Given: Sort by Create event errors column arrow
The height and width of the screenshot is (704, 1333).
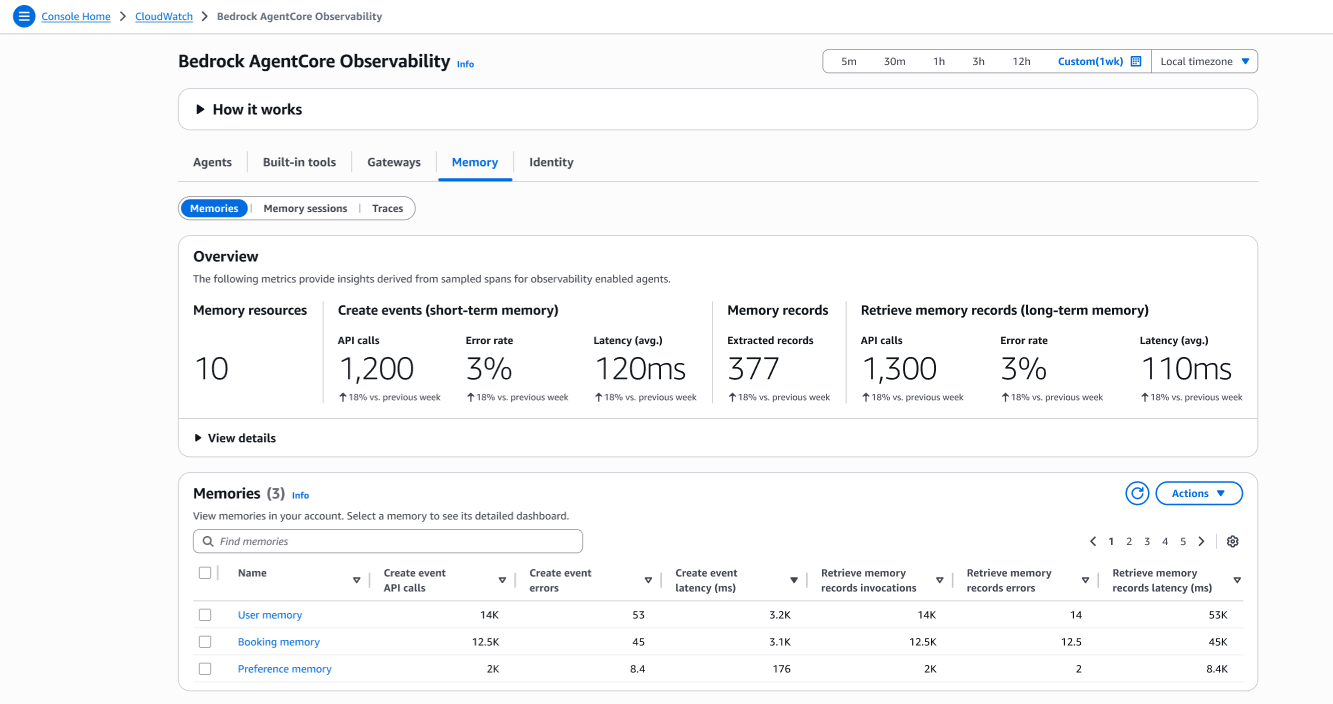Looking at the screenshot, I should point(648,580).
